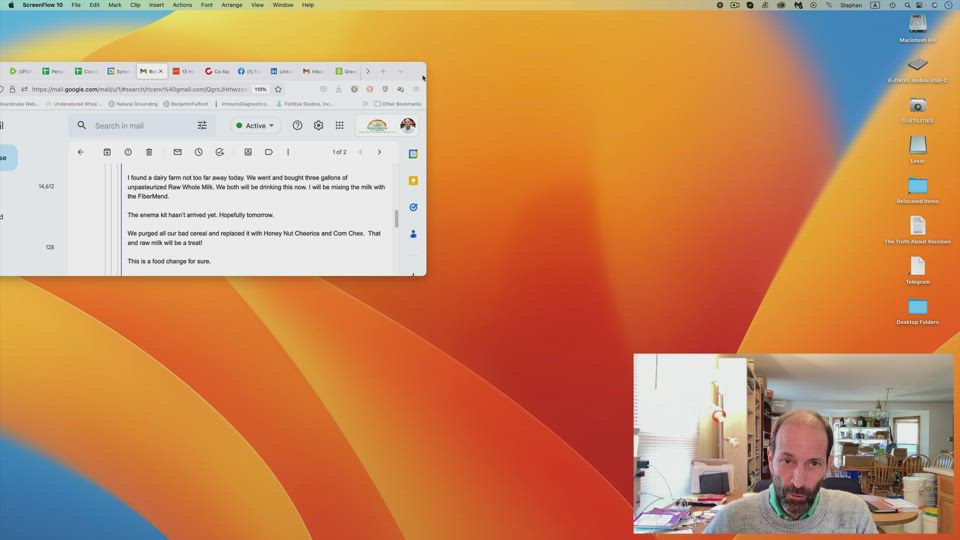Bookmark this page with star icon
The height and width of the screenshot is (540, 960).
click(278, 89)
